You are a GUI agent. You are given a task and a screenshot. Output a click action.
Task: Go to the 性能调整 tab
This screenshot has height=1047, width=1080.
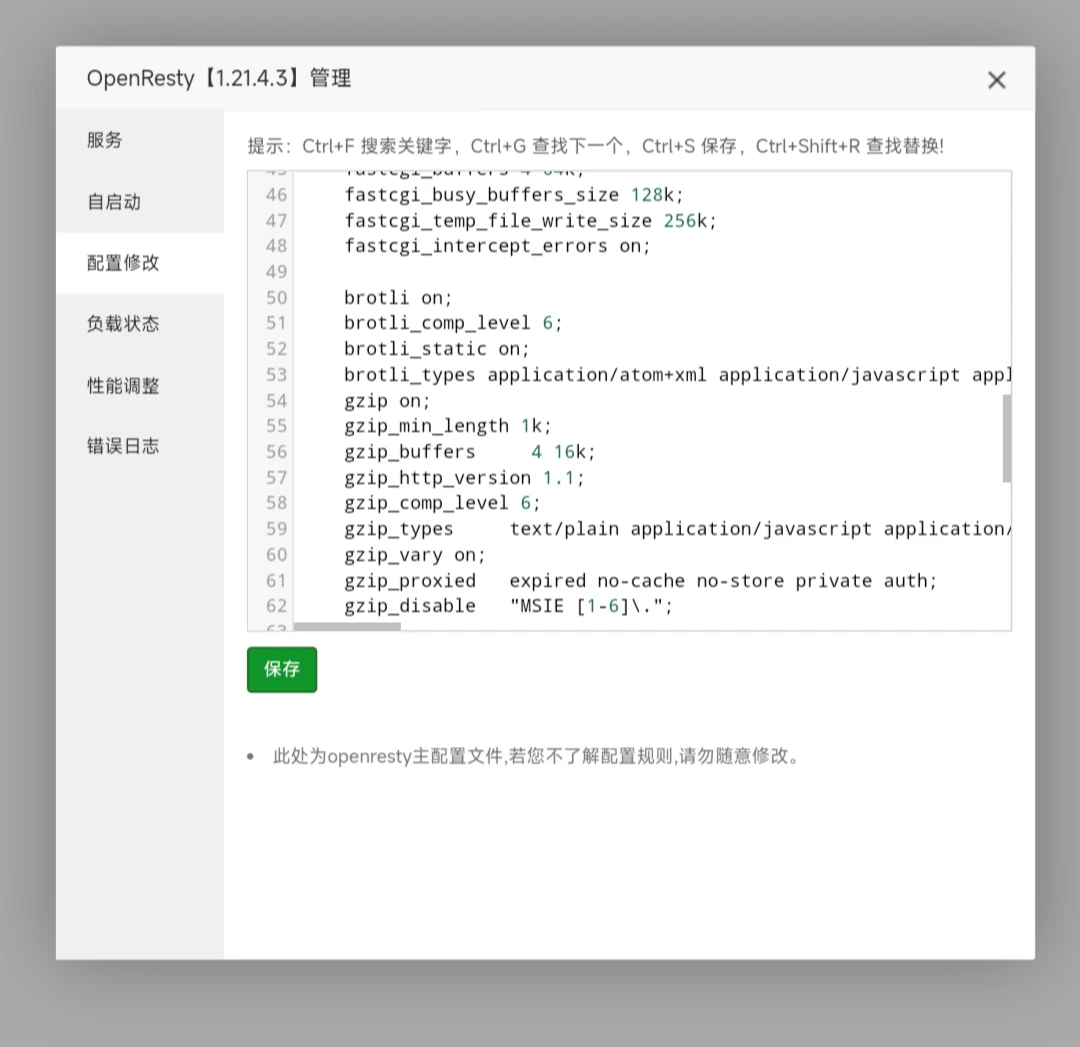click(123, 385)
